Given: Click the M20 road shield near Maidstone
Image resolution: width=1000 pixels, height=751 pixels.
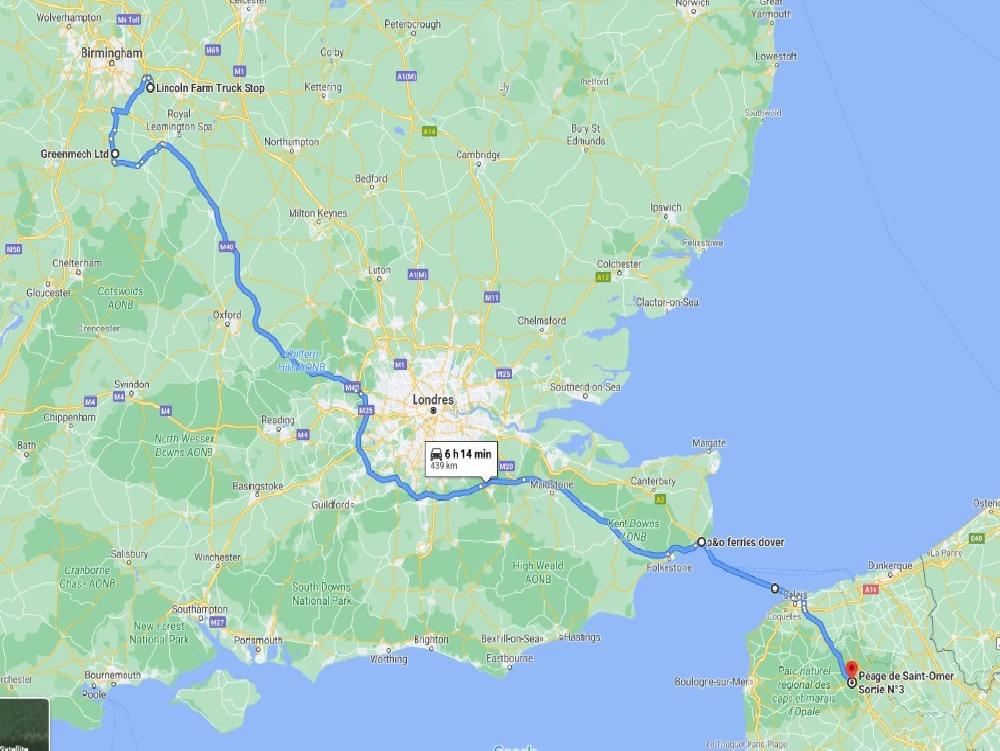Looking at the screenshot, I should [x=506, y=467].
